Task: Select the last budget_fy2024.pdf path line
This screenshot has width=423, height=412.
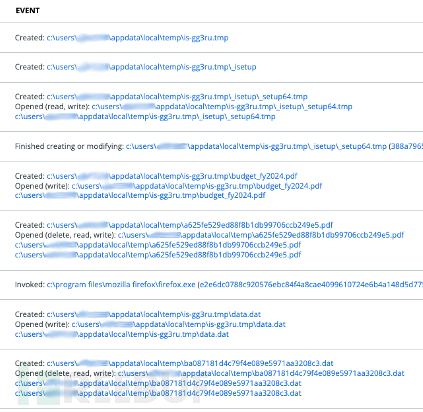Action: pyautogui.click(x=140, y=195)
